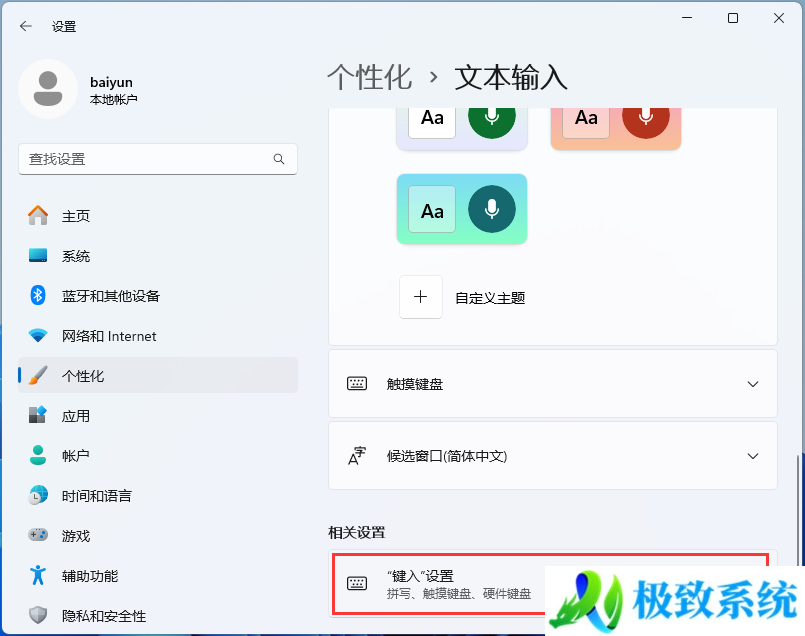The width and height of the screenshot is (805, 636).
Task: Open 蓝牙和其他设备 page
Action: coord(158,296)
